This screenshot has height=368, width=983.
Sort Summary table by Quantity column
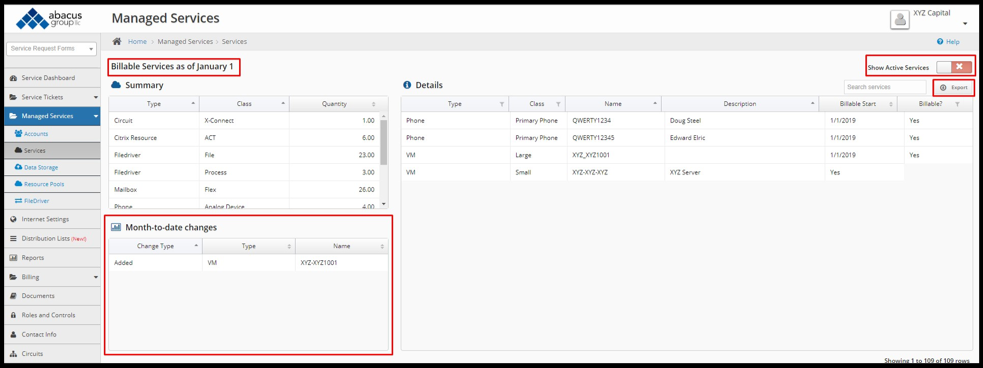pos(339,104)
